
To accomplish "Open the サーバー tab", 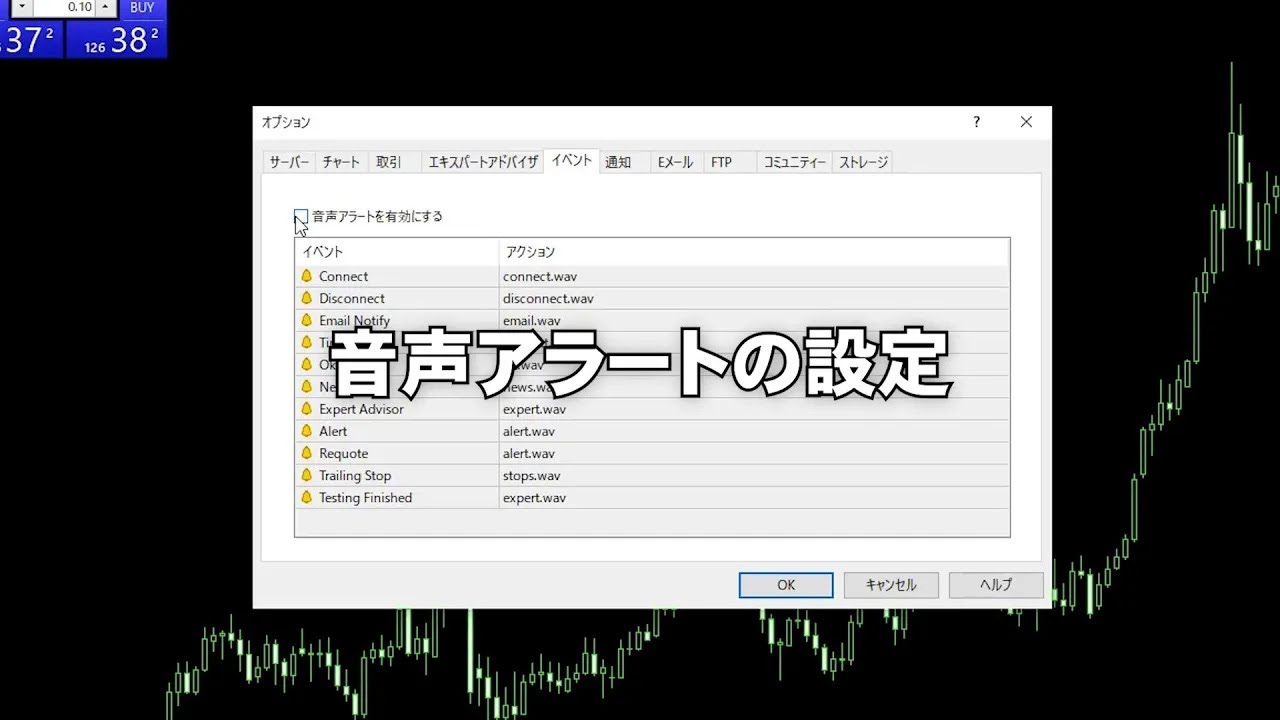I will pyautogui.click(x=289, y=162).
